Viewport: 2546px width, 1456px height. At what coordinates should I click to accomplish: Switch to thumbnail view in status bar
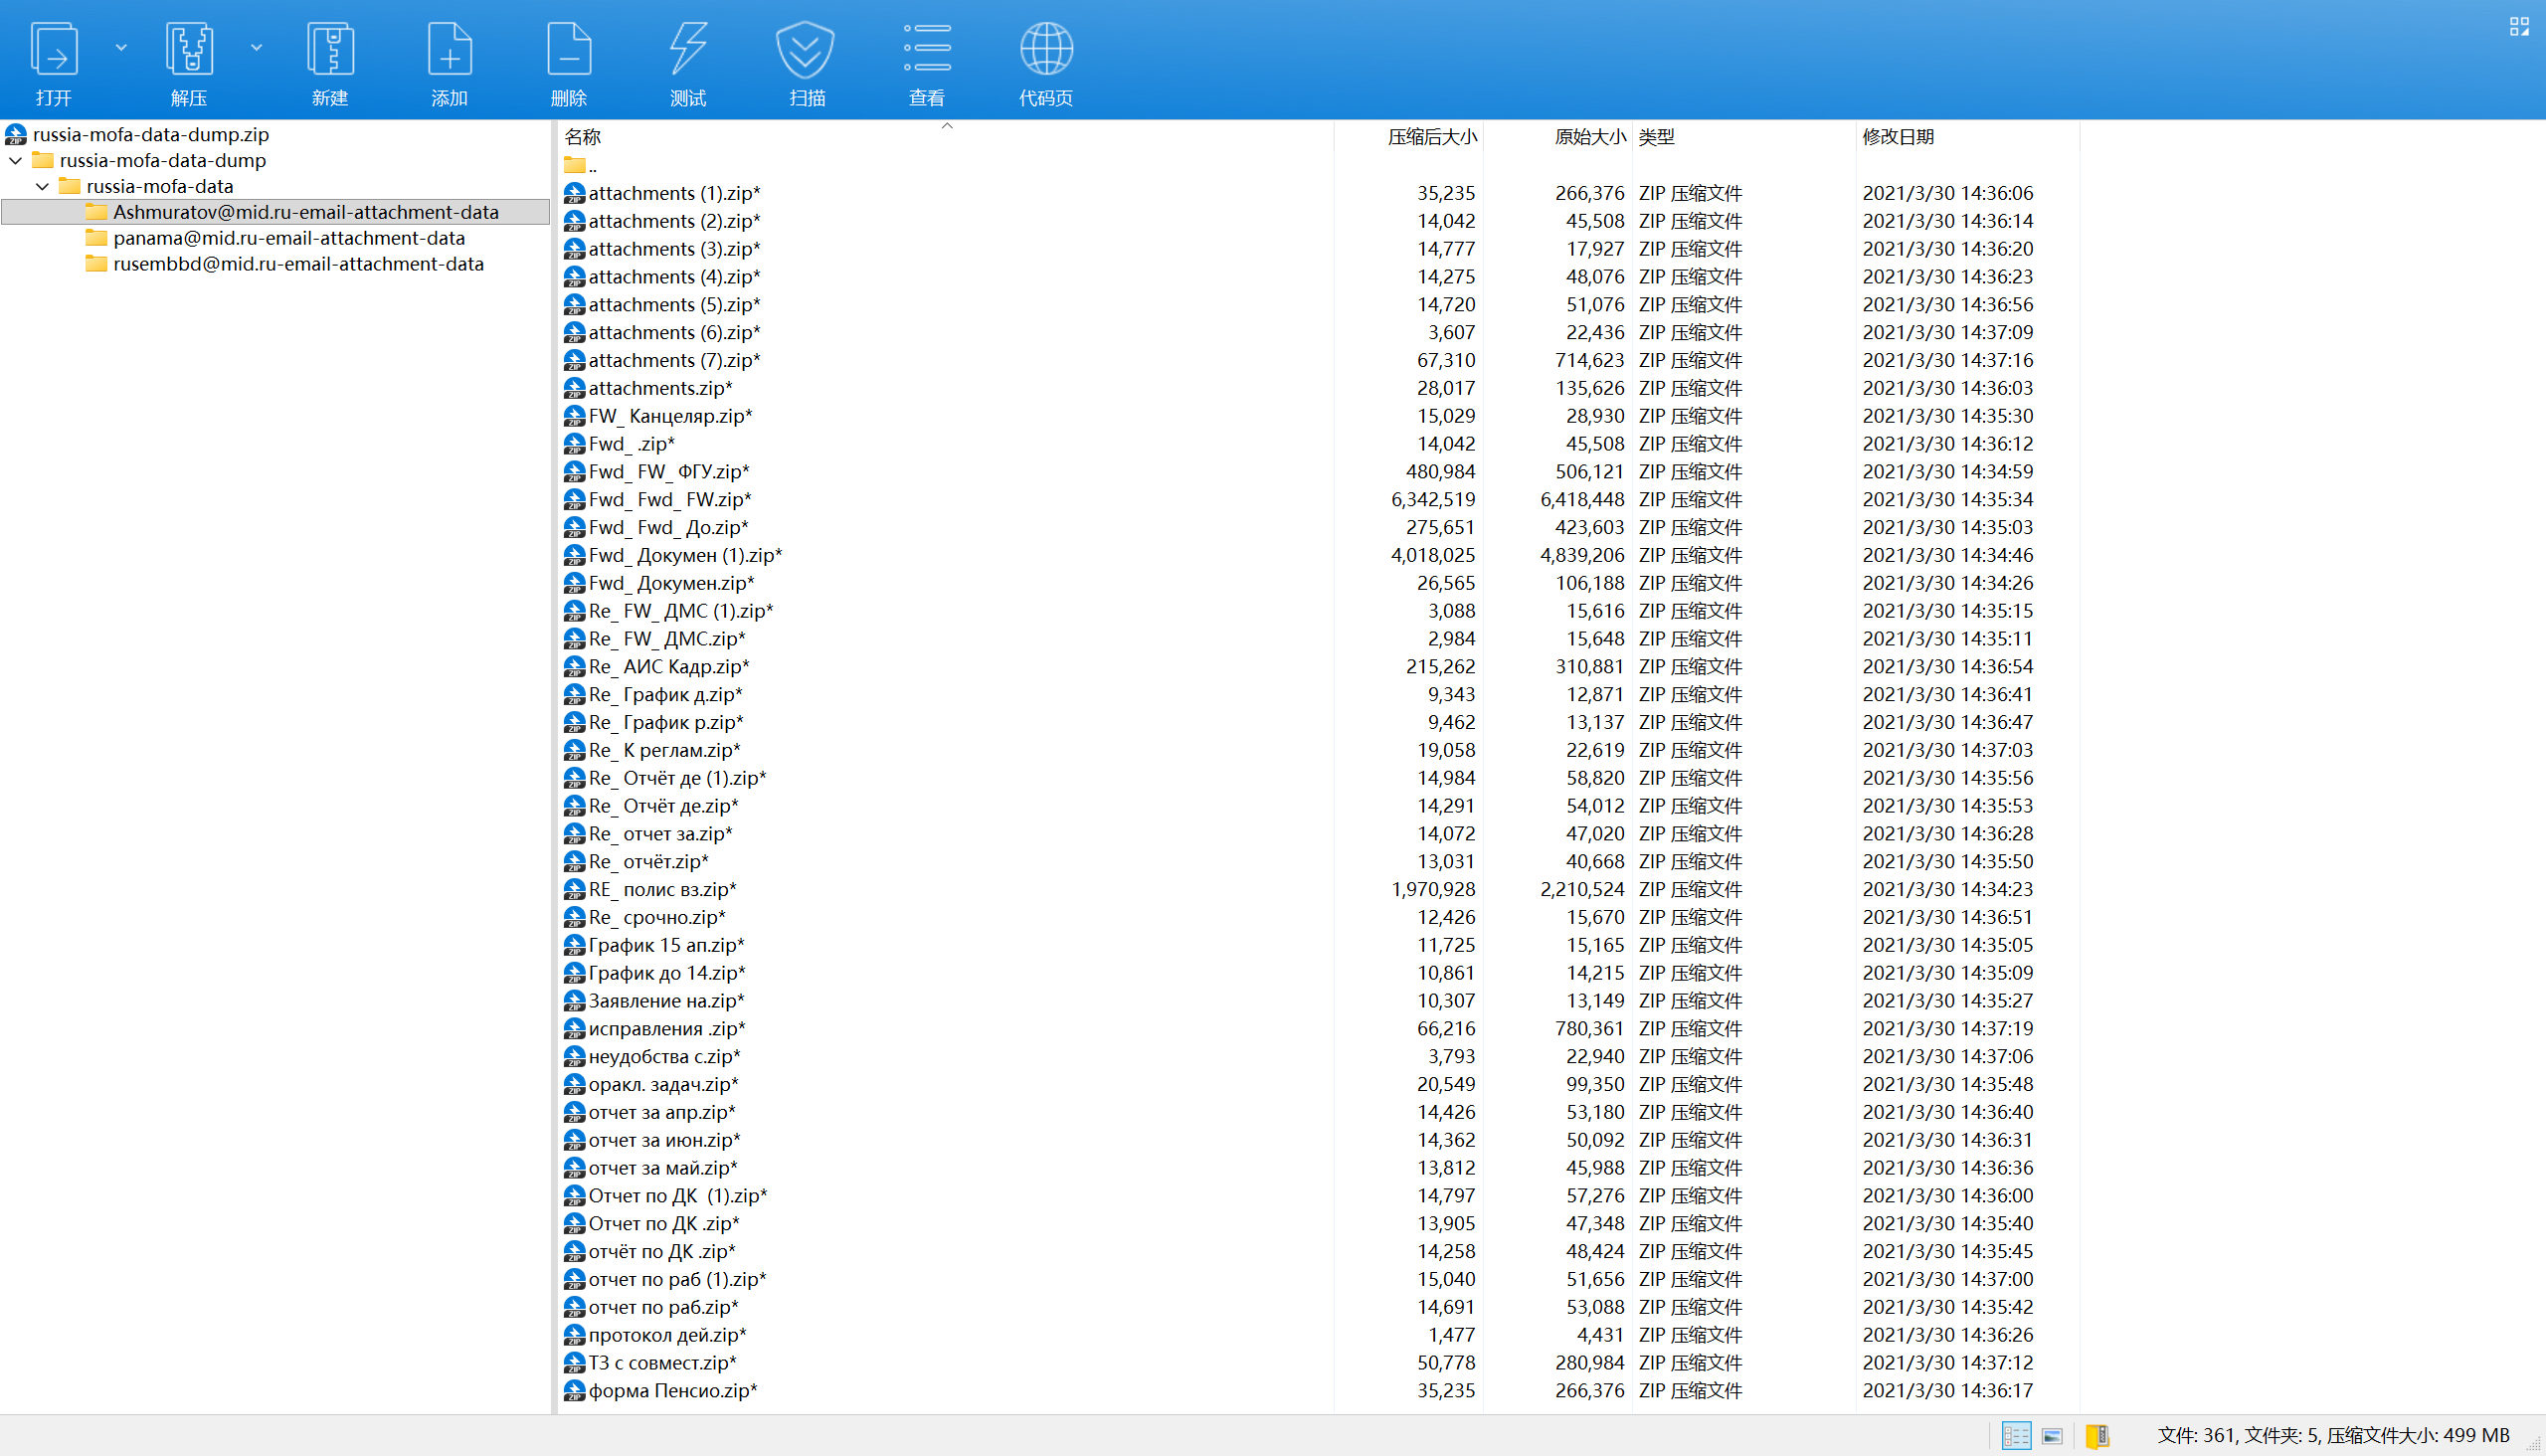click(x=2052, y=1436)
